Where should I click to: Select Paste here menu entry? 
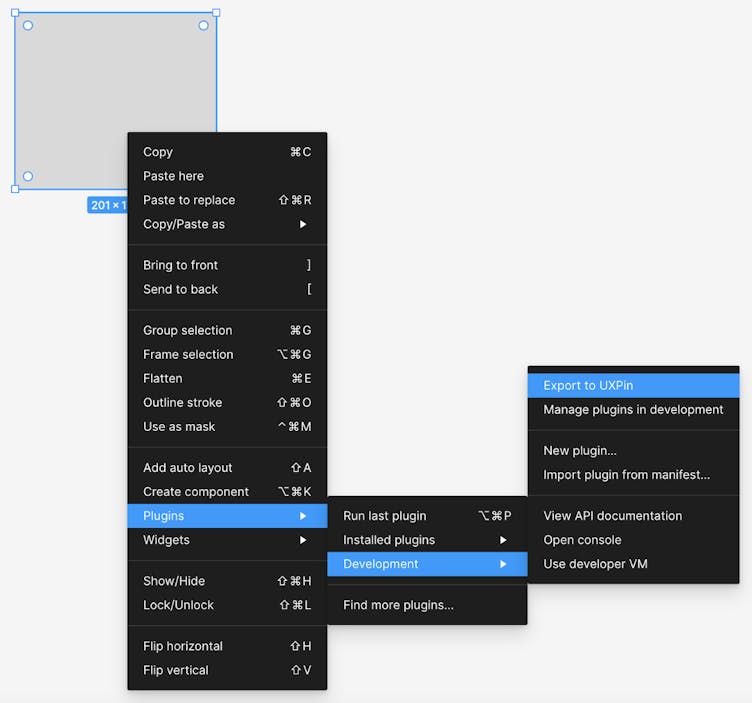click(227, 176)
